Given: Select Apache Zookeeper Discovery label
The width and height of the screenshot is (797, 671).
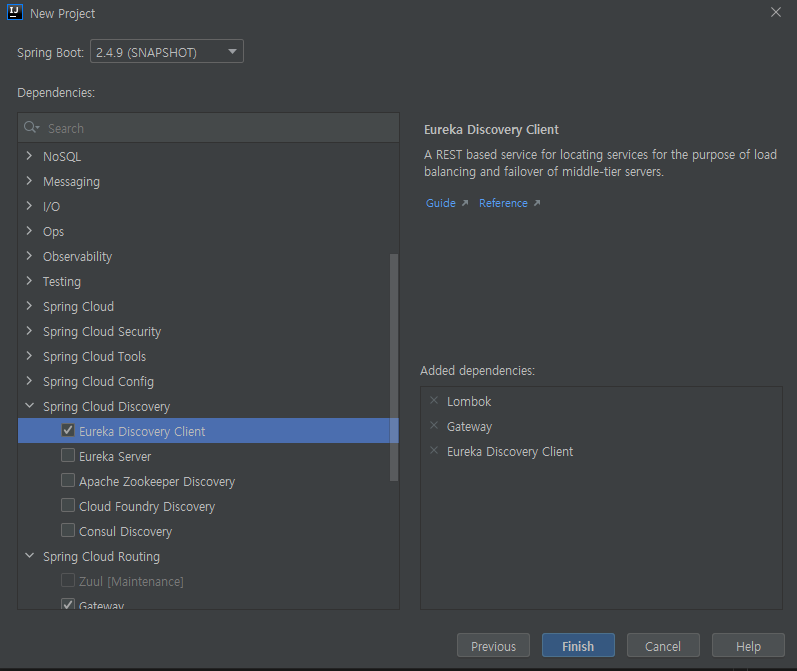Looking at the screenshot, I should pyautogui.click(x=157, y=481).
